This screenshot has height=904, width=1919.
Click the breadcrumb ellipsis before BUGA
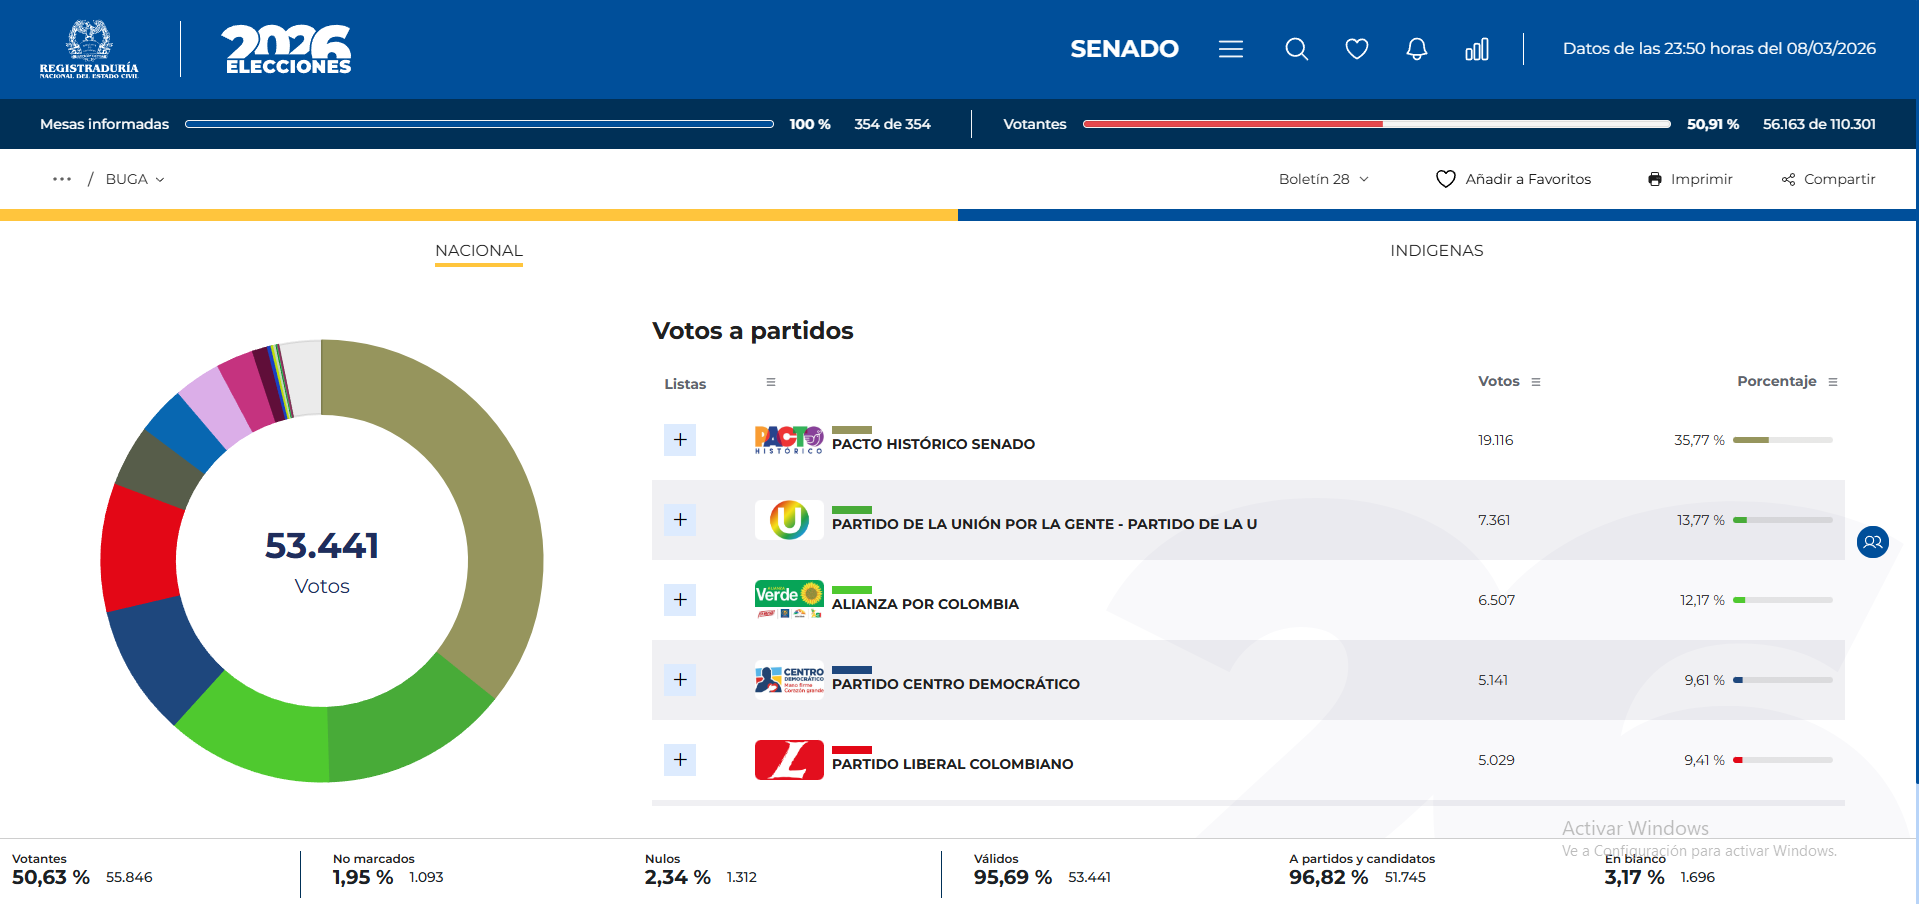(62, 179)
